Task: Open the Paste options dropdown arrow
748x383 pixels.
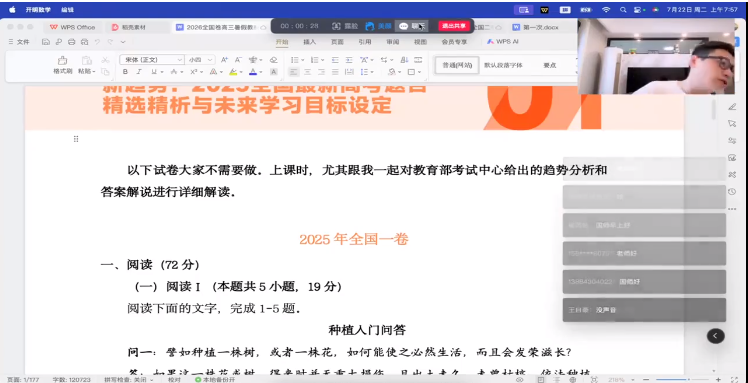Action: click(94, 72)
